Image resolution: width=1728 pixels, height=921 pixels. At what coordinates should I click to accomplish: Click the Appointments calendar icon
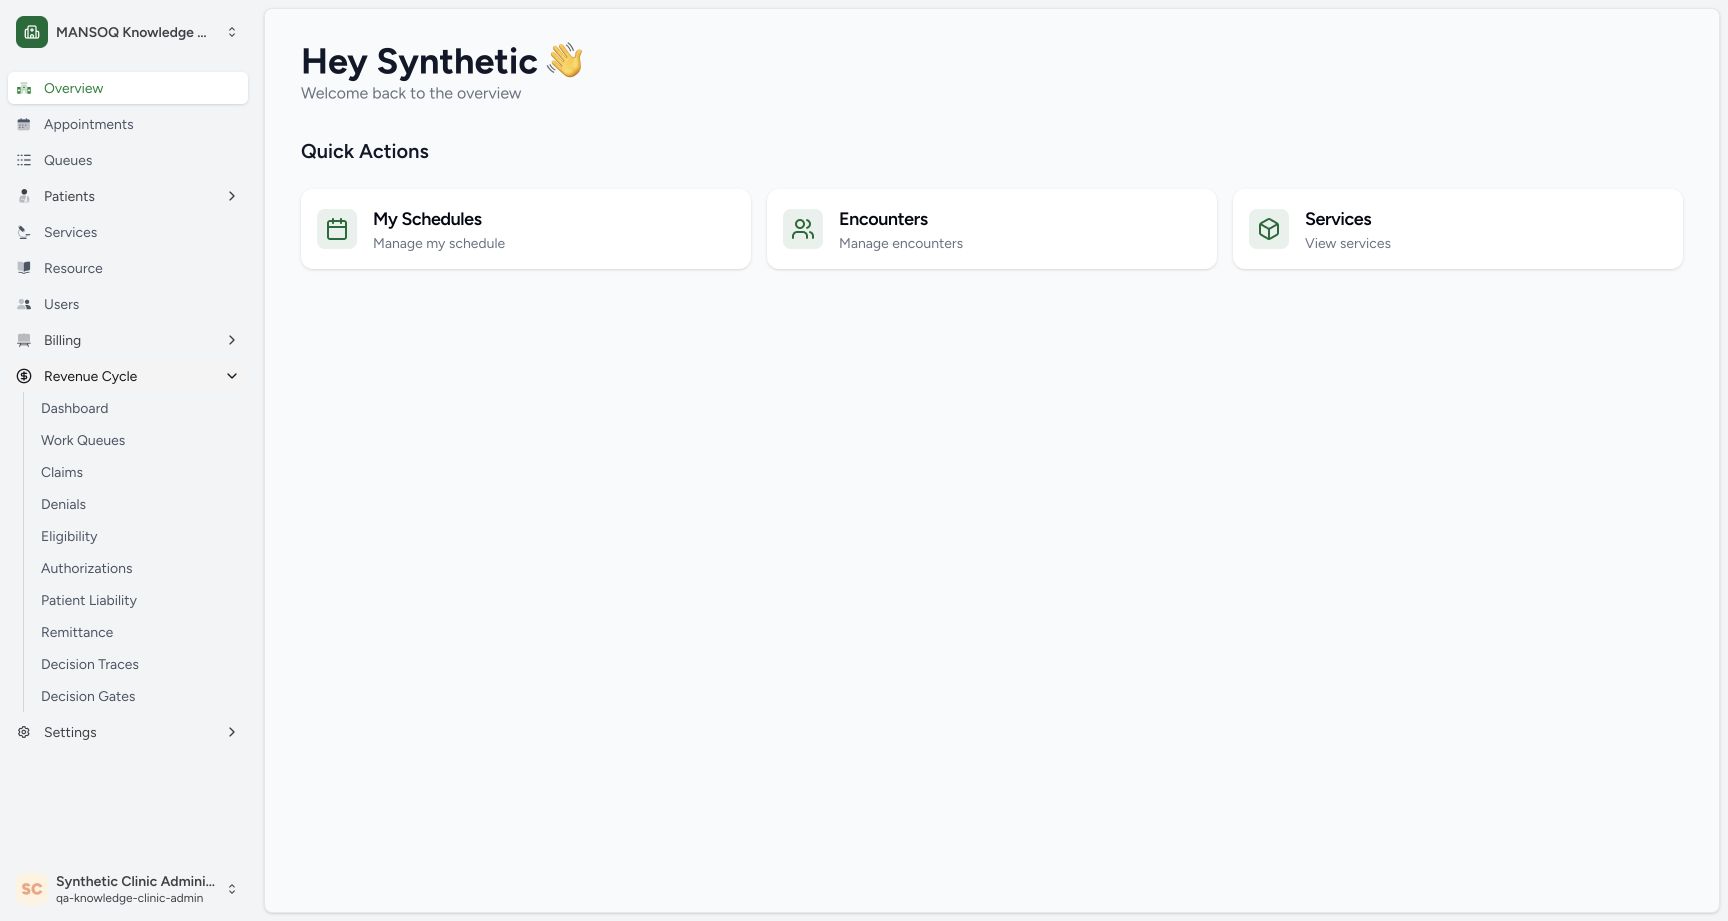point(24,124)
